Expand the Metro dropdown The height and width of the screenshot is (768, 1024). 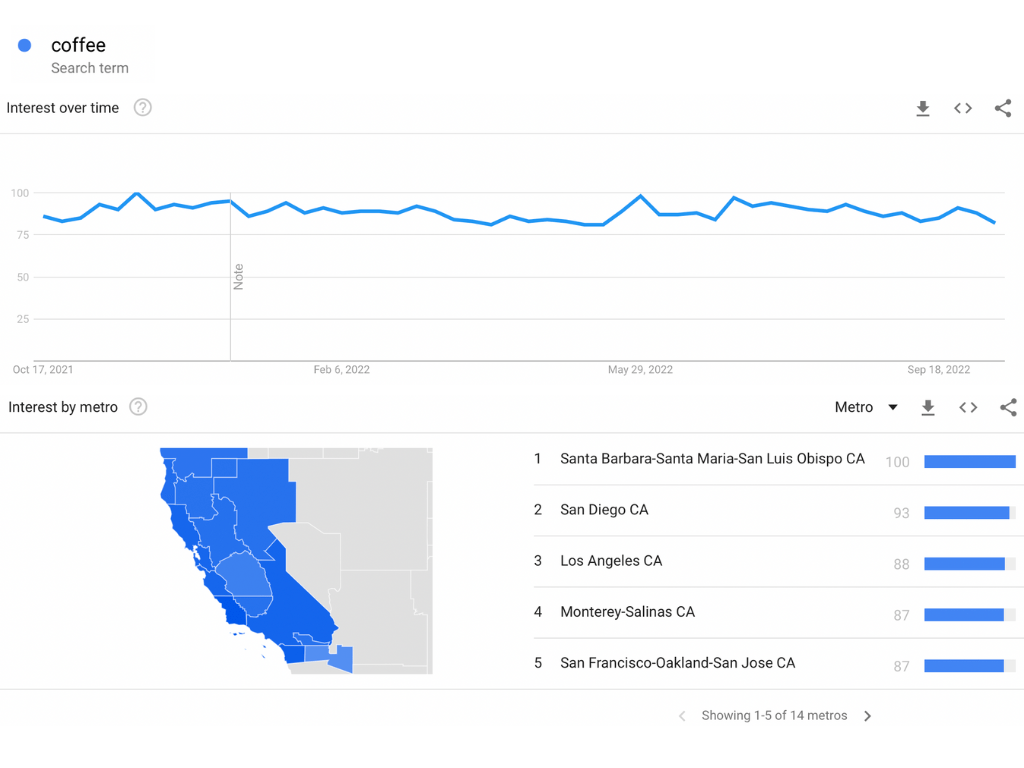pyautogui.click(x=866, y=408)
